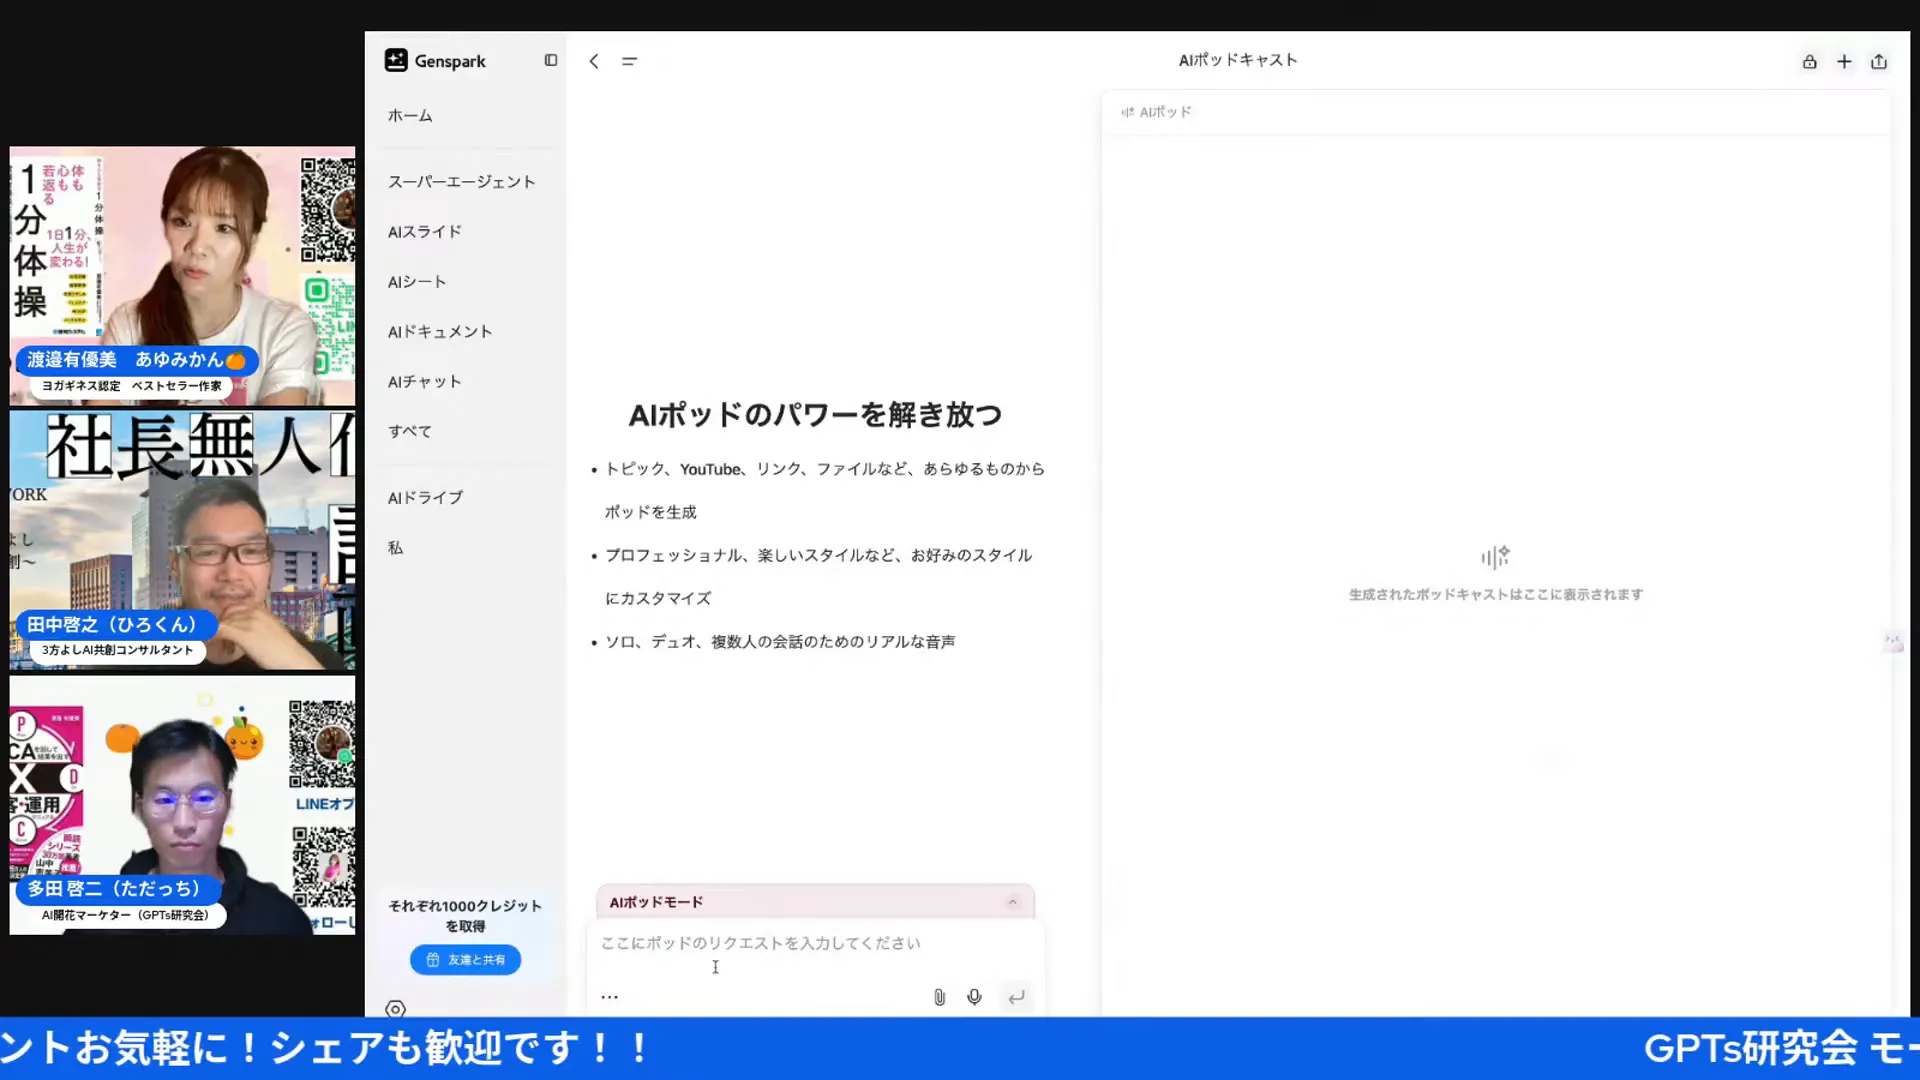Click the audio waveform icon in podcast panel
This screenshot has width=1920, height=1080.
(1495, 557)
